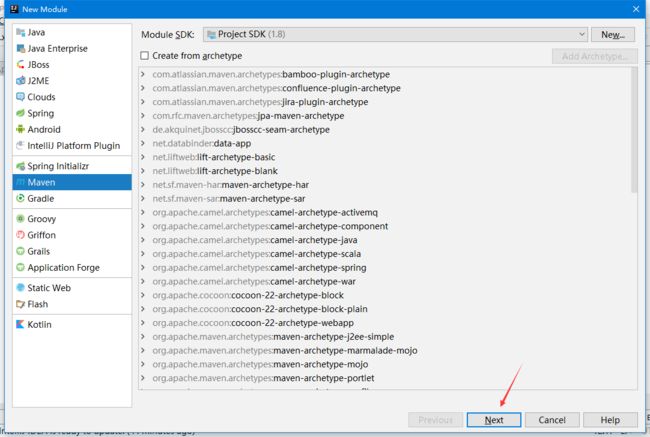Select the Spring module type

(72, 113)
